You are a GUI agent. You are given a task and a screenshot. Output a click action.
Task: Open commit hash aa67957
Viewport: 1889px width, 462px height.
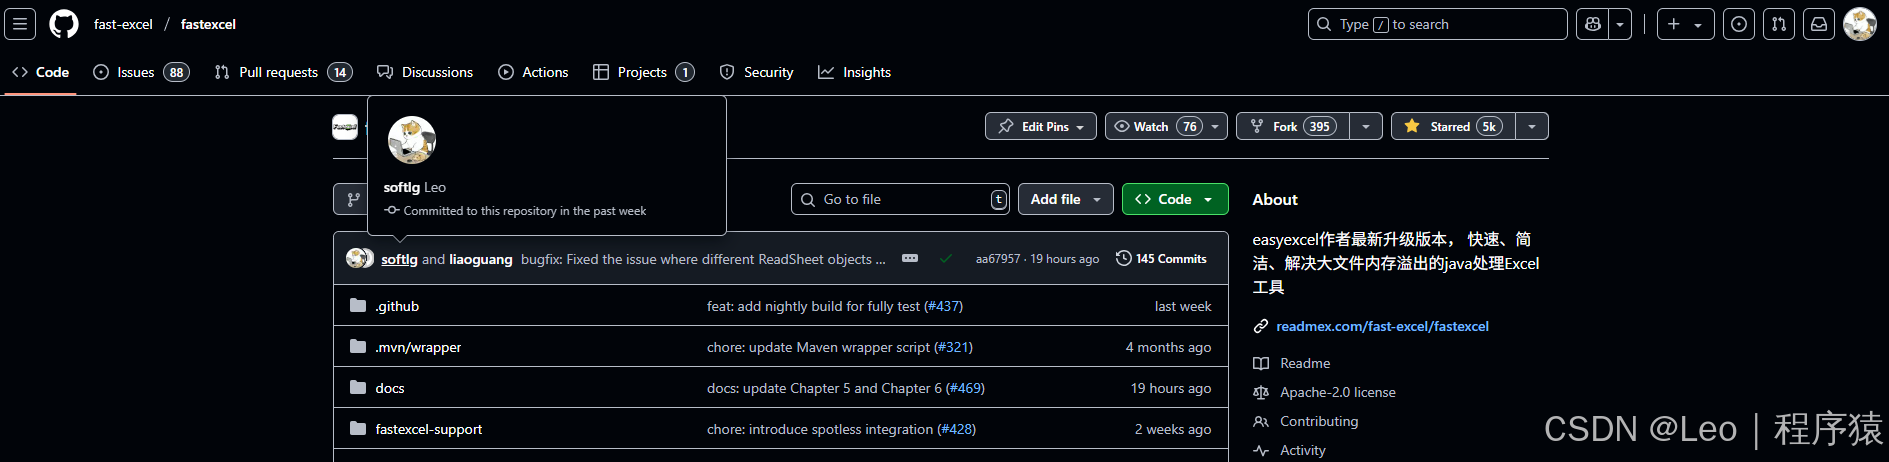coord(998,259)
